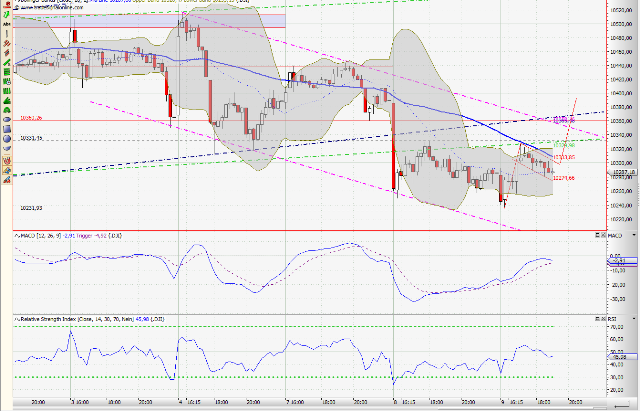Click the red 10271,66 label near channel

click(x=564, y=178)
